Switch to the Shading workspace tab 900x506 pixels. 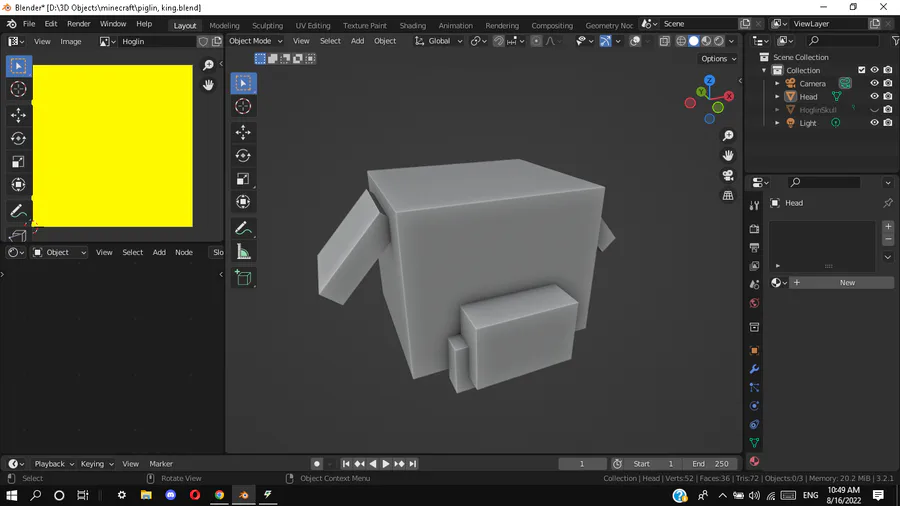point(413,25)
